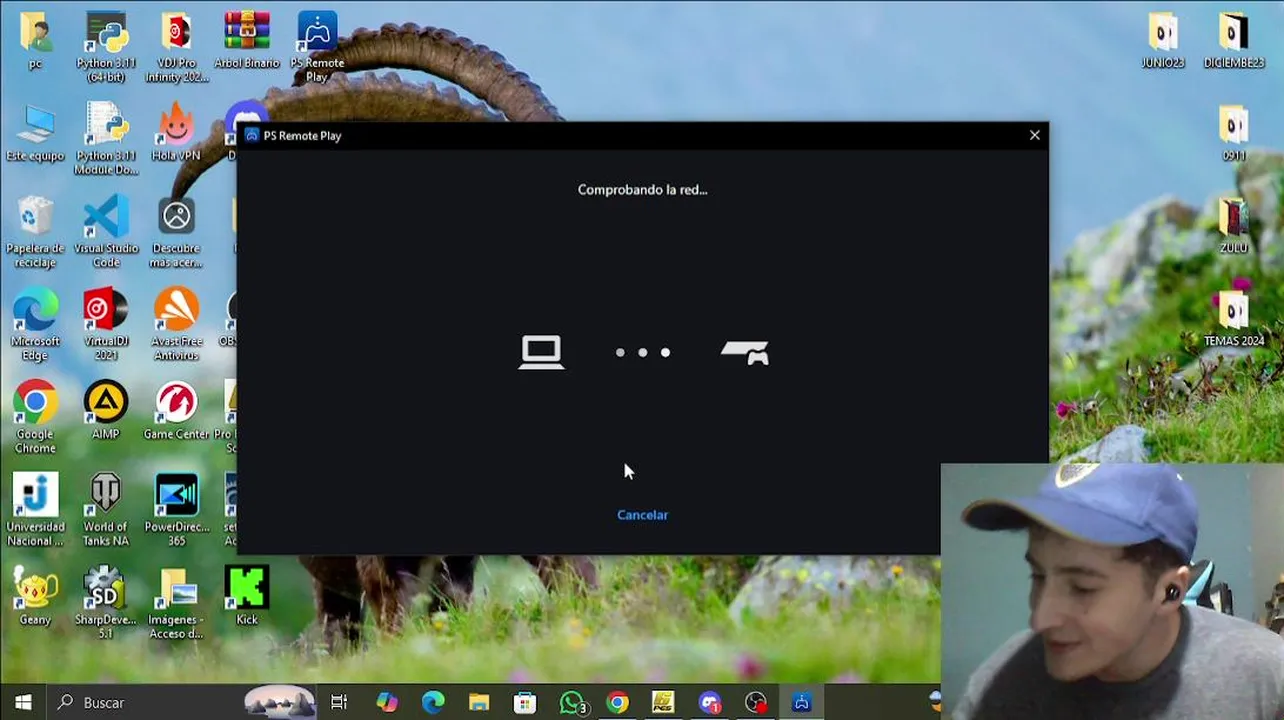Click the 'Comprobando la red...' status text
Viewport: 1284px width, 720px height.
[642, 189]
